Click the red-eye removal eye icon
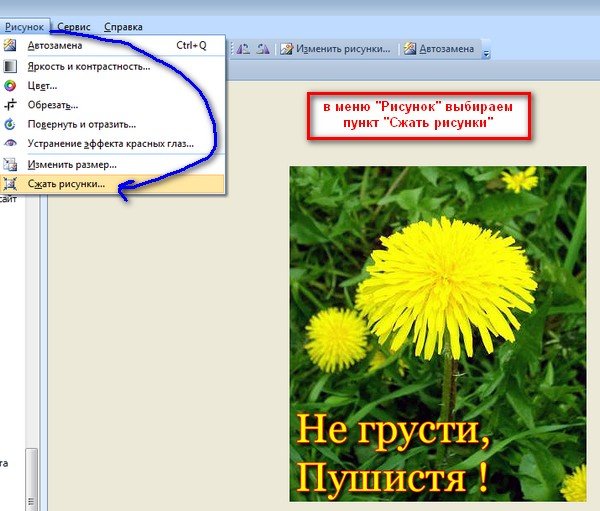 point(10,143)
